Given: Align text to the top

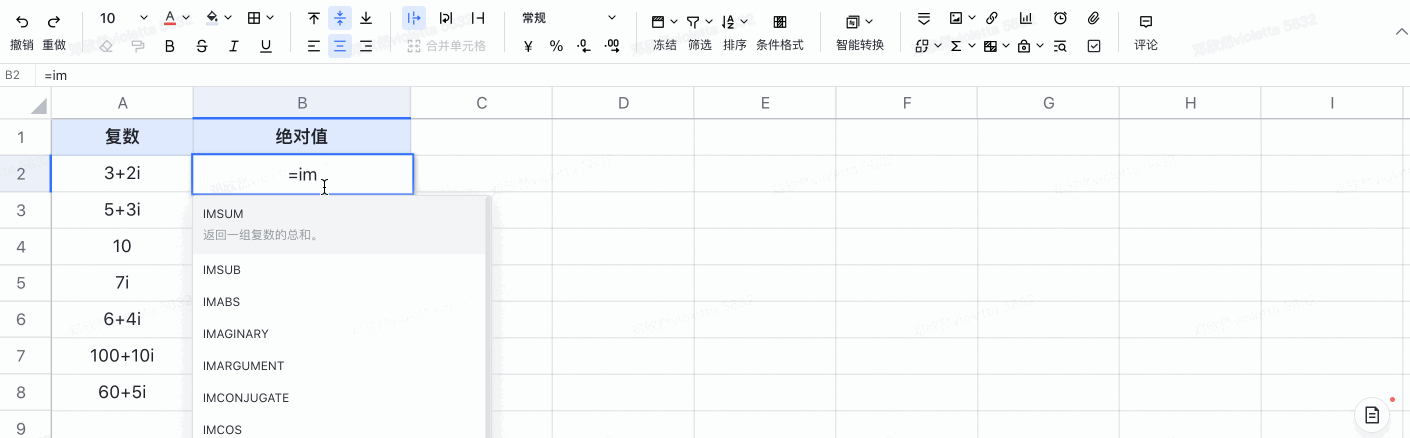Looking at the screenshot, I should tap(314, 18).
